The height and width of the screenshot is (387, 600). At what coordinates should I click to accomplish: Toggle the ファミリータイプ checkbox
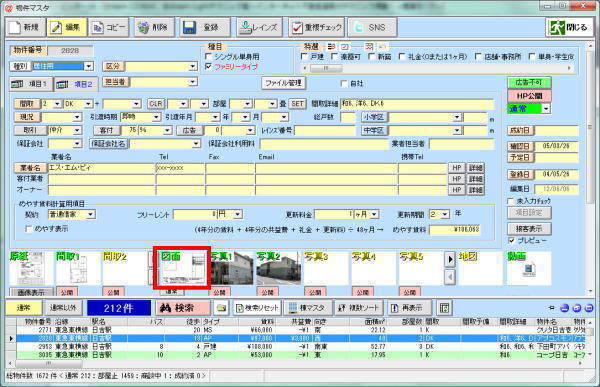208,66
